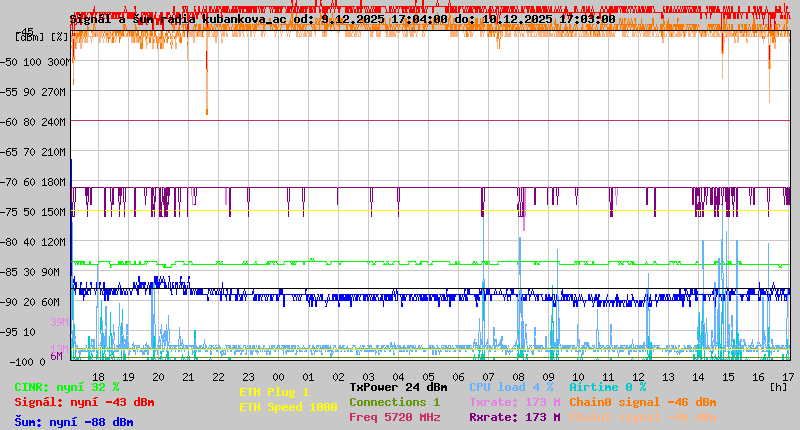Viewport: 800px width, 430px height.
Task: Click the '-90 20 60M' y-axis label
Action: coord(30,302)
